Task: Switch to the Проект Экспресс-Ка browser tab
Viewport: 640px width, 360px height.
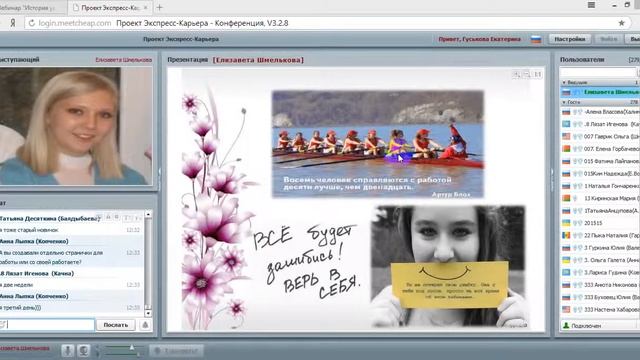Action: tap(109, 7)
